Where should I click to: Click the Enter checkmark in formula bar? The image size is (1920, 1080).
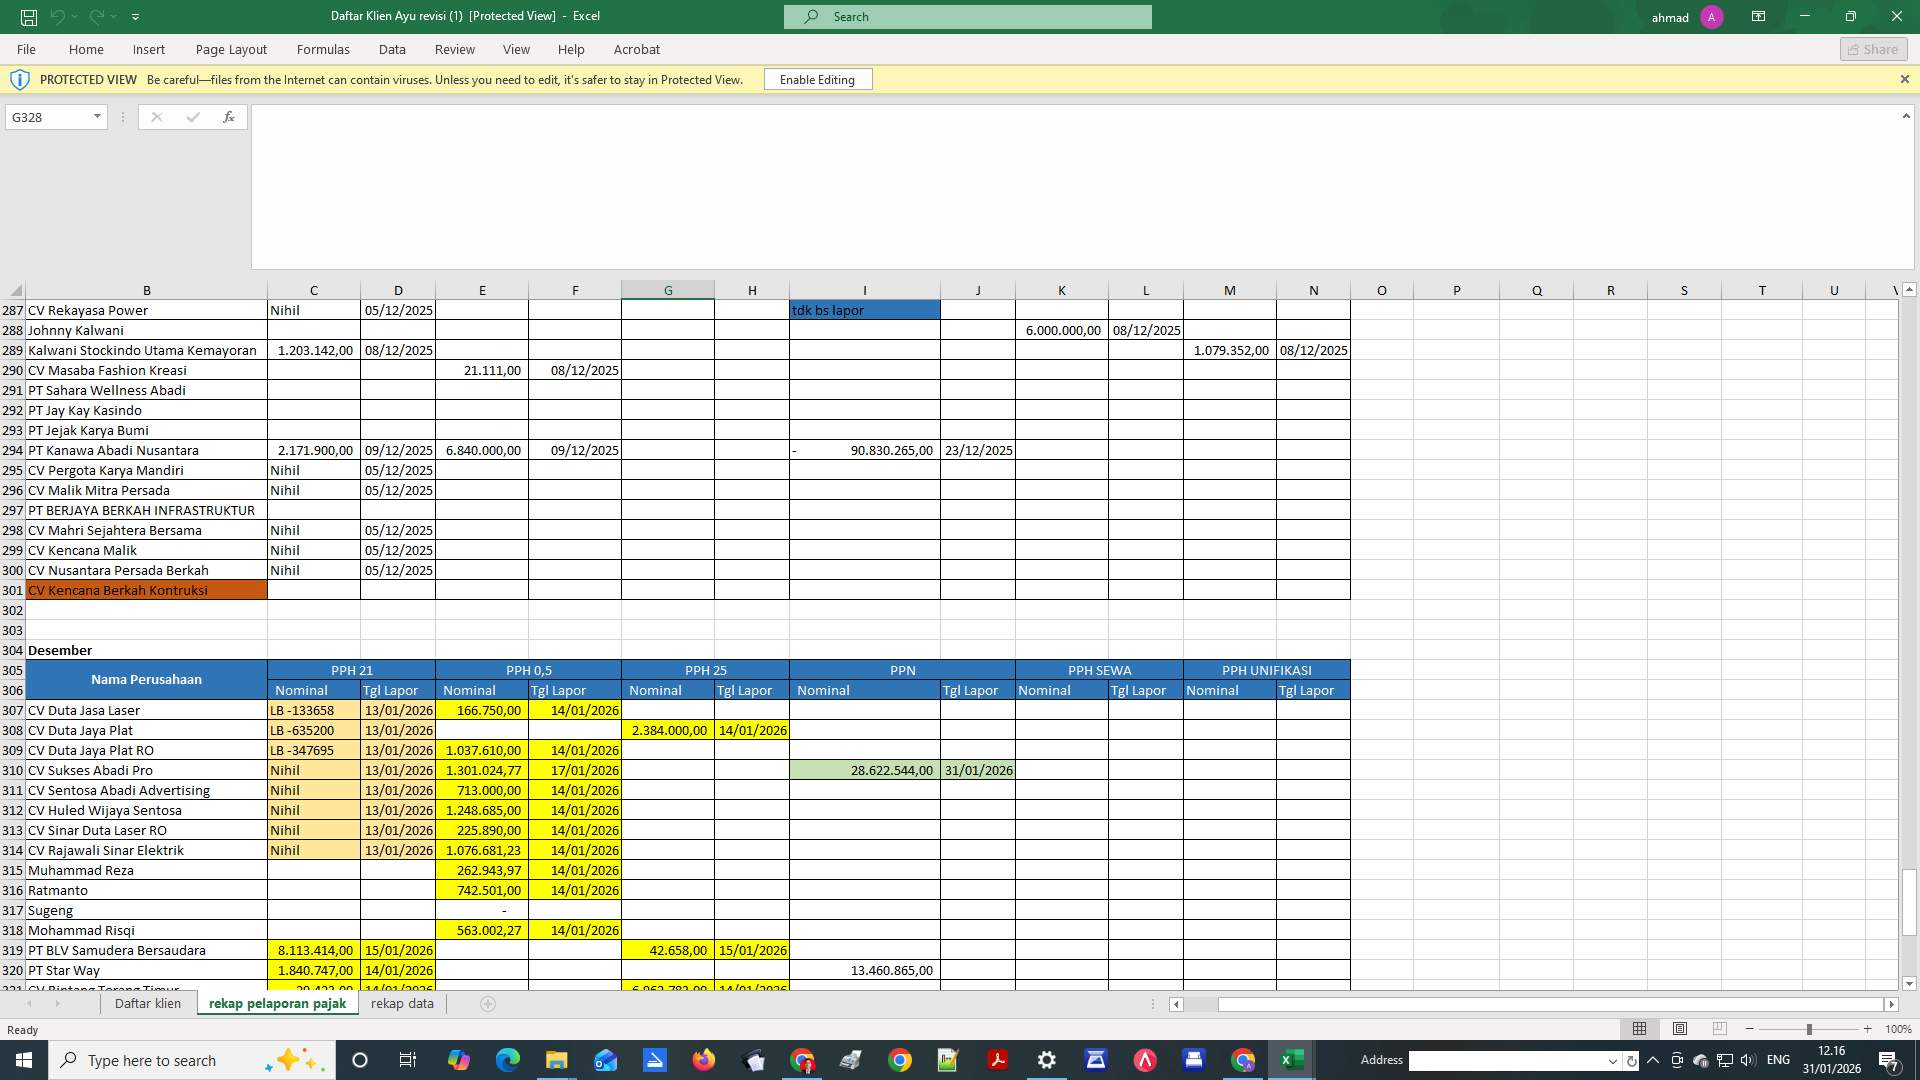coord(192,117)
